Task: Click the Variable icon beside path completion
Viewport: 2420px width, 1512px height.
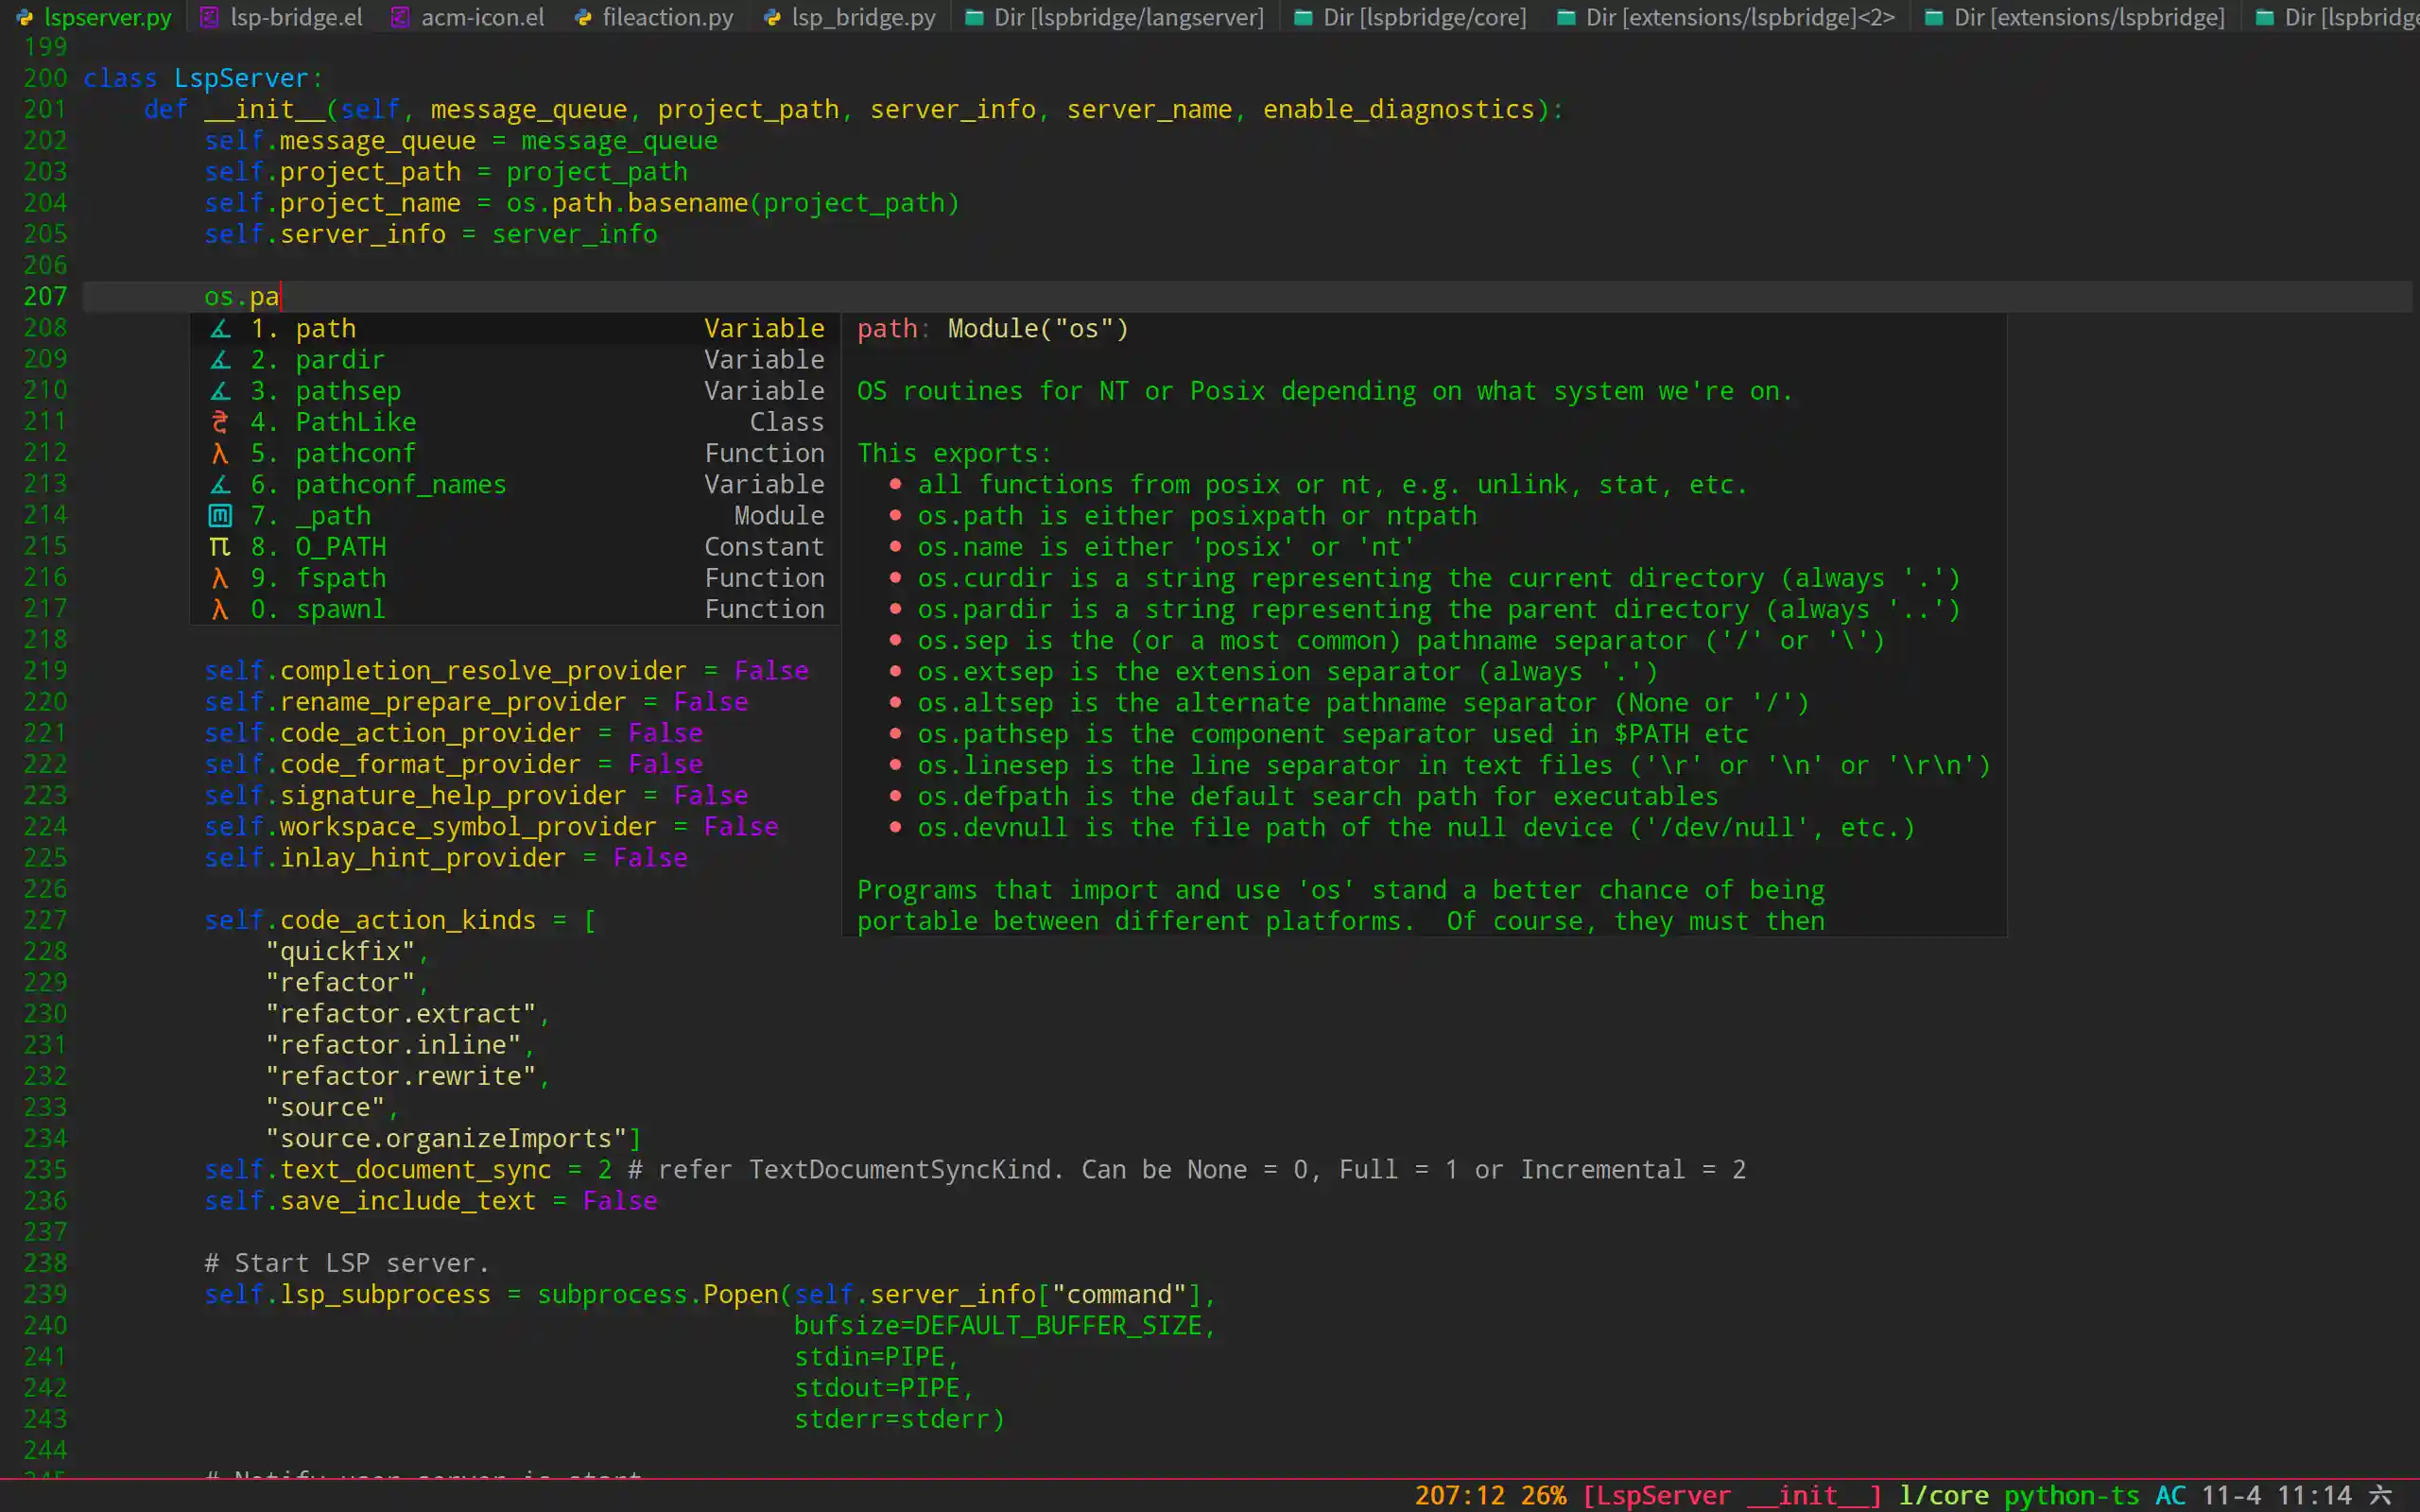Action: (220, 329)
